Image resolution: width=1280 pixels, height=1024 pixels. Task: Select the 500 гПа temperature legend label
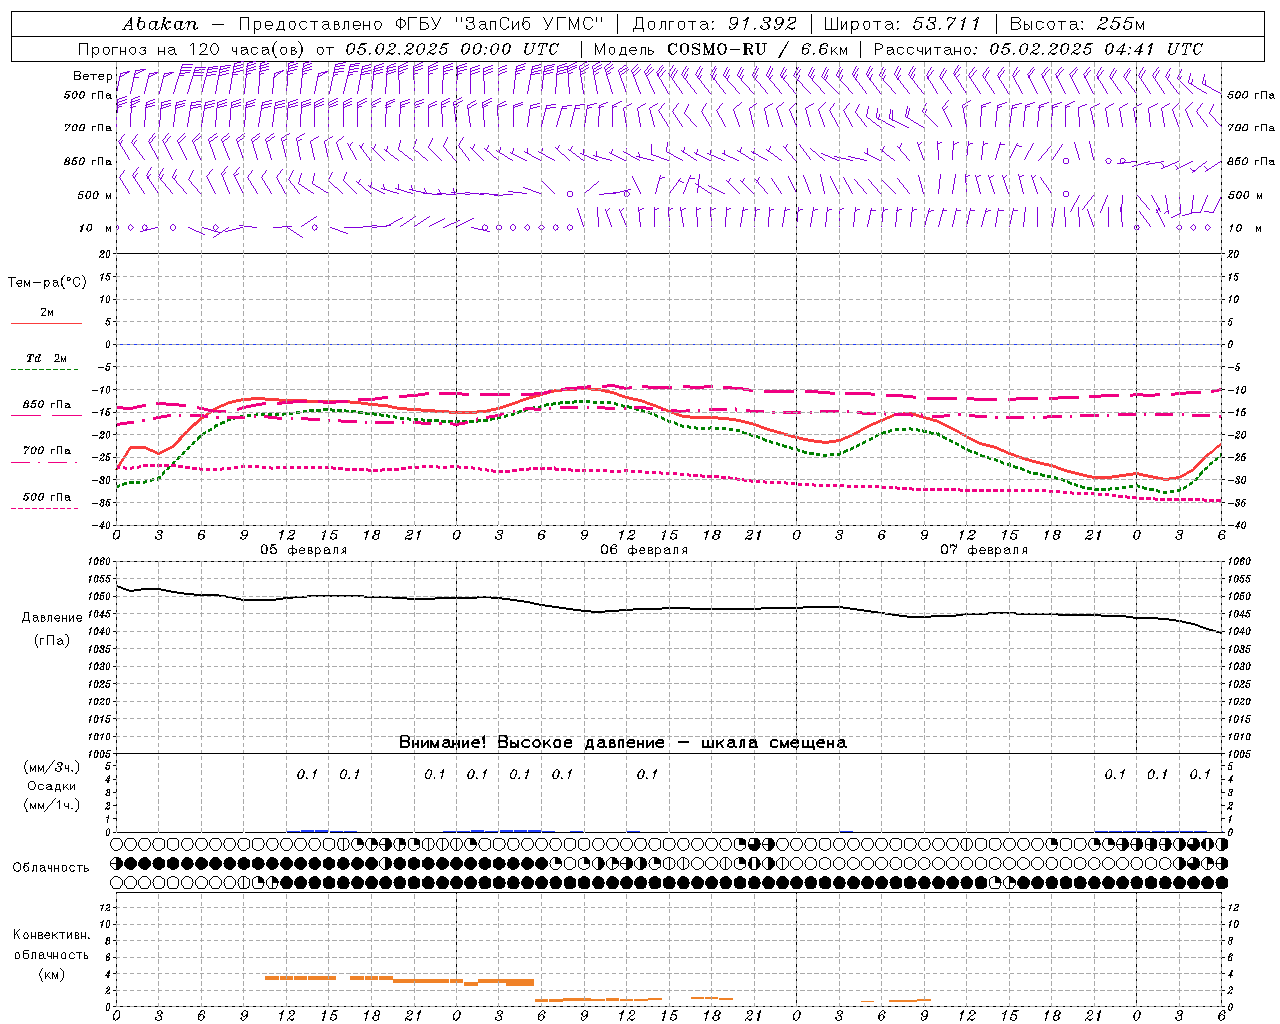click(x=47, y=497)
